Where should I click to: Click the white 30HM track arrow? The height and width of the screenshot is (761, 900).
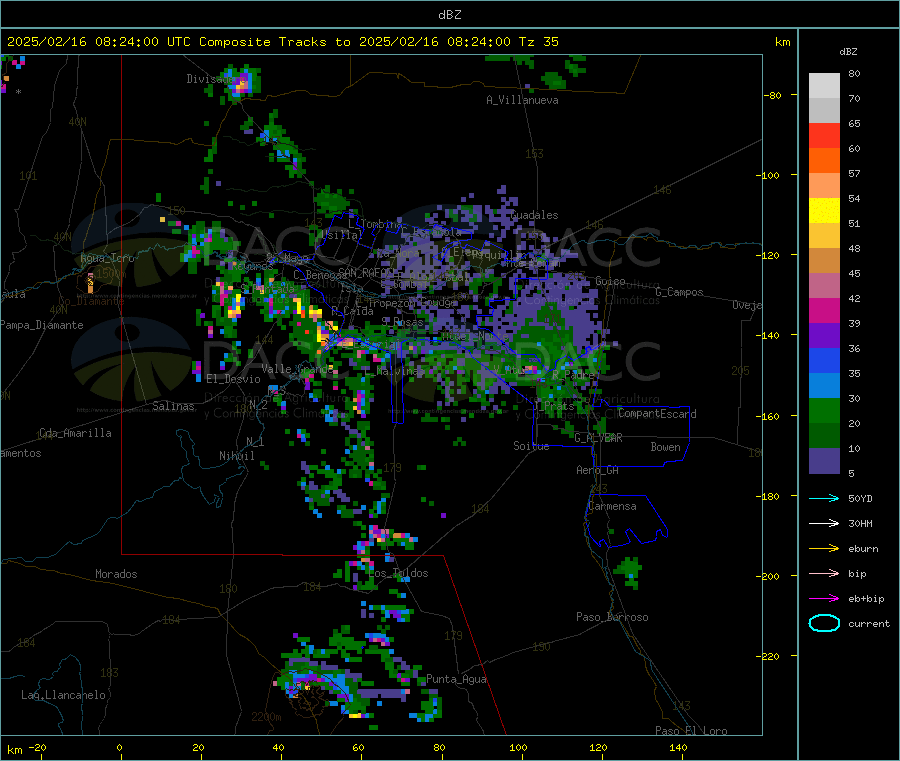[x=824, y=523]
